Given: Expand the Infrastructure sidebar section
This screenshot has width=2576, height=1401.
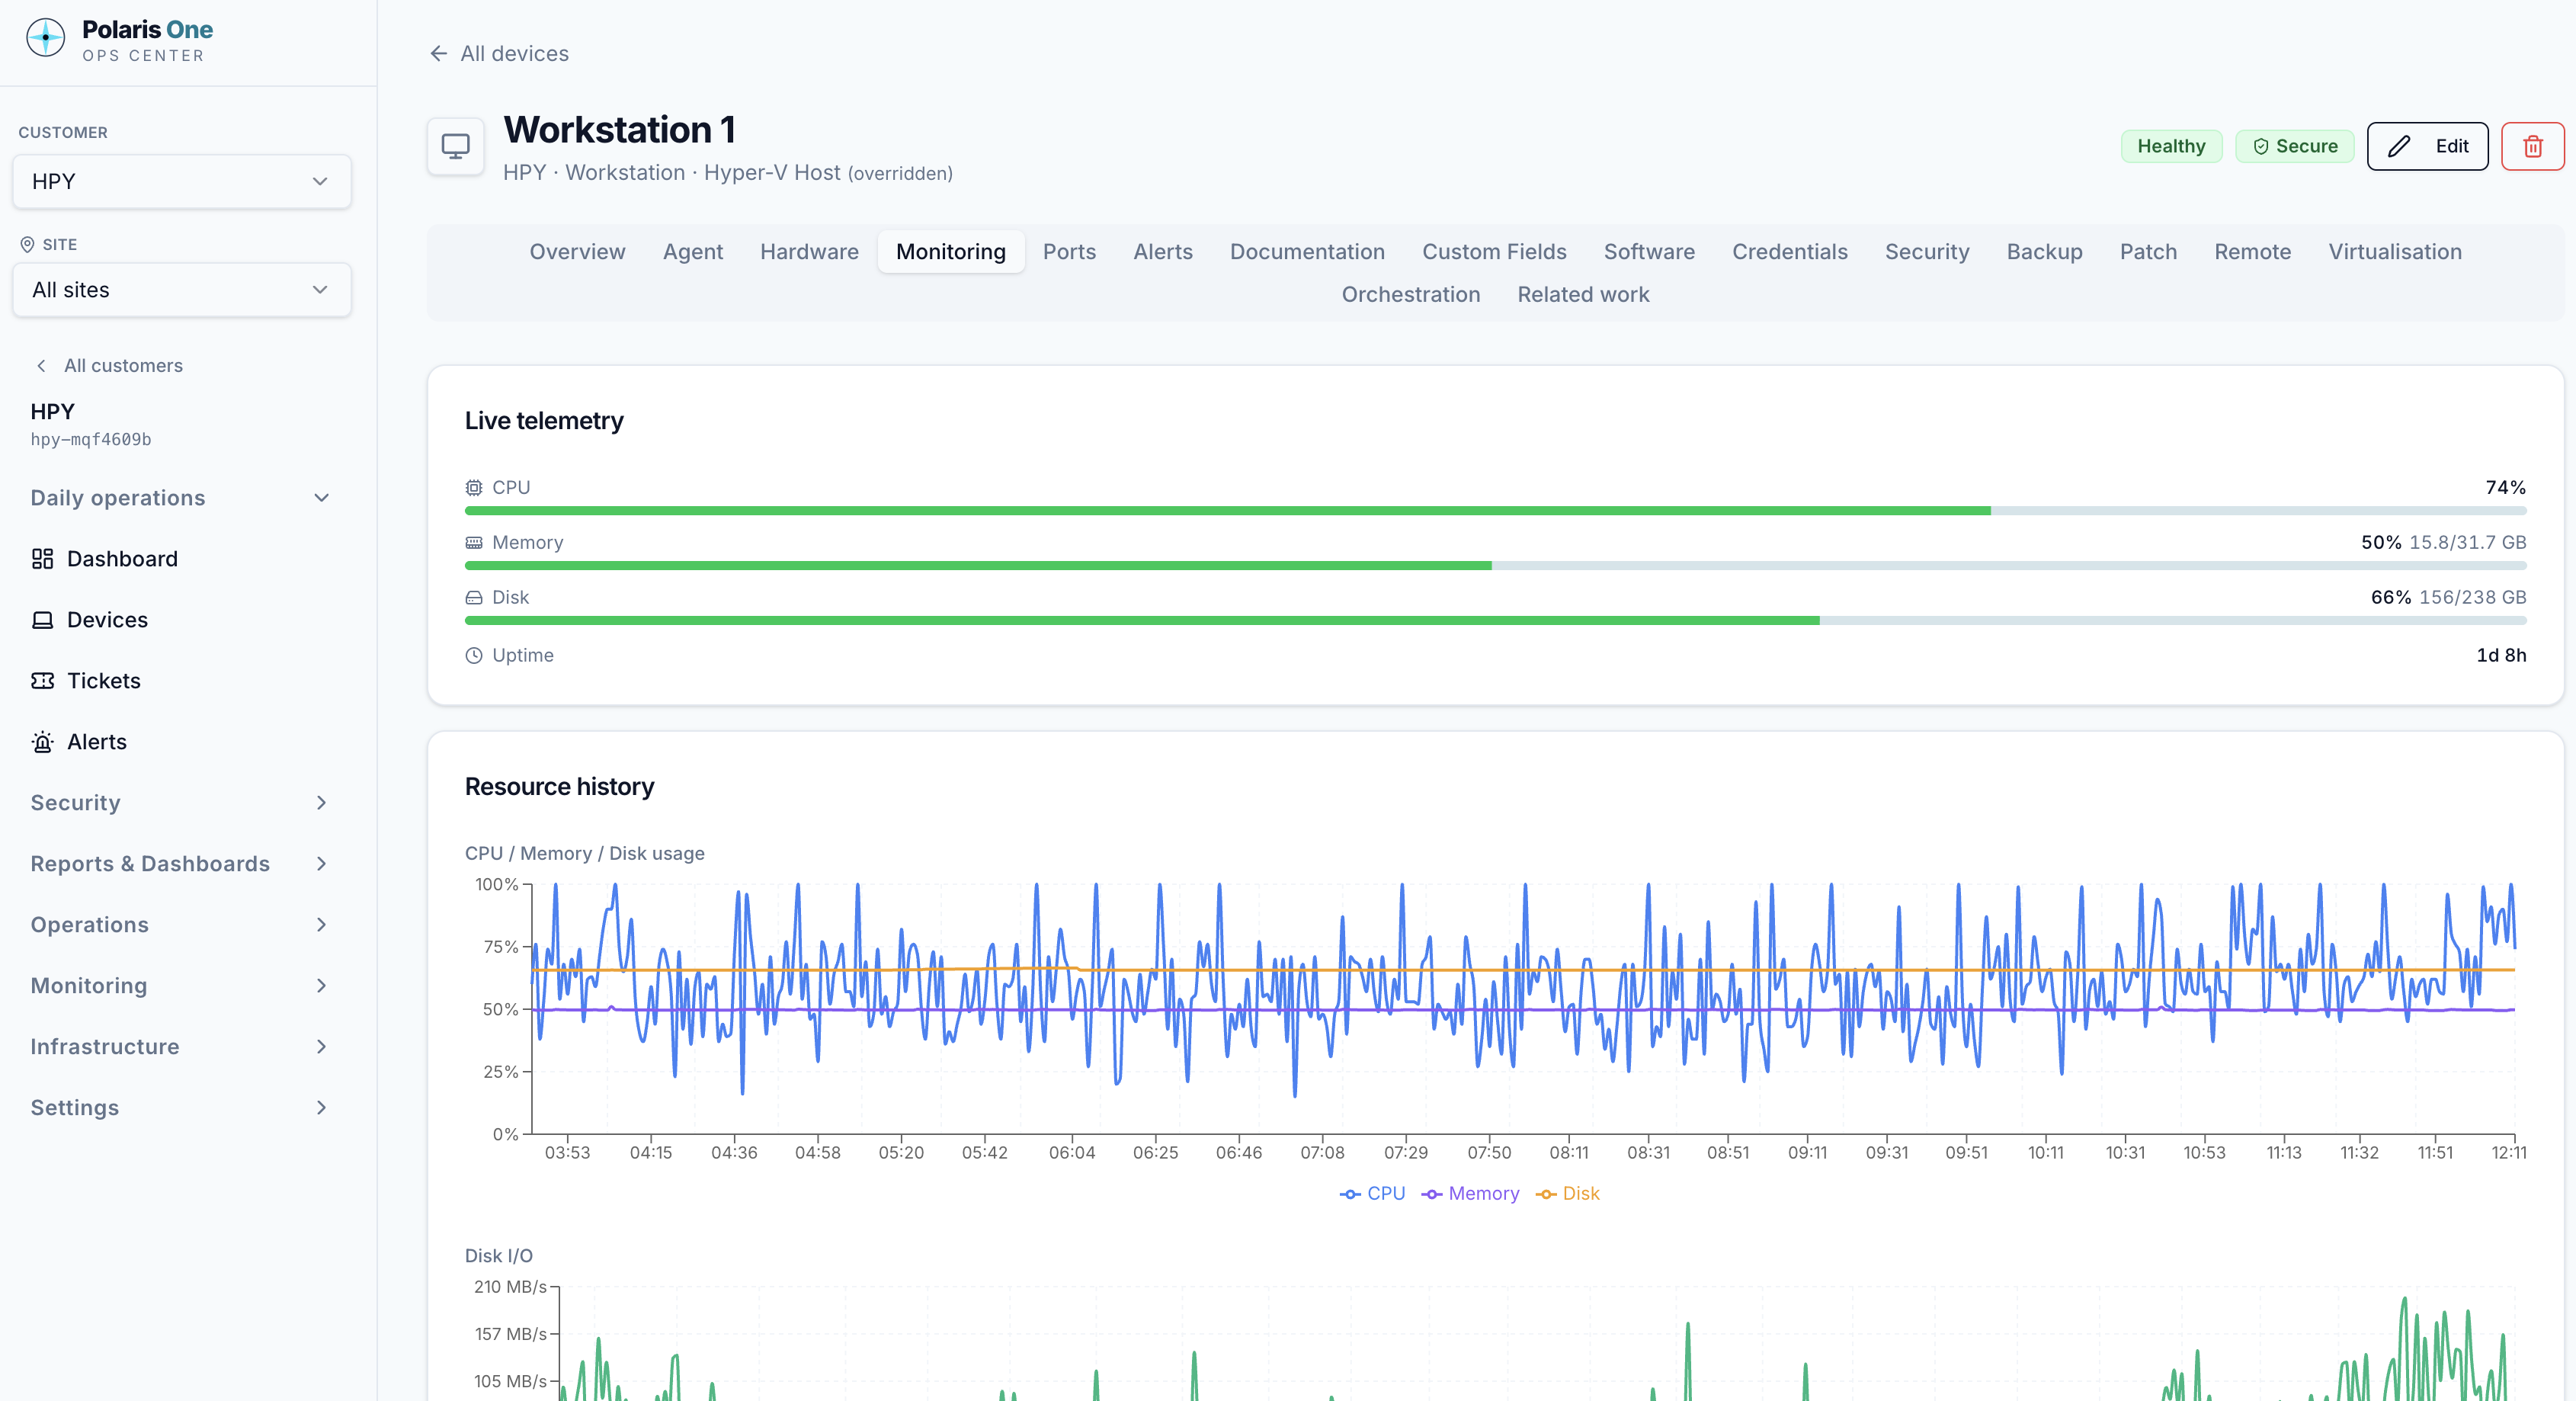Looking at the screenshot, I should [x=182, y=1047].
